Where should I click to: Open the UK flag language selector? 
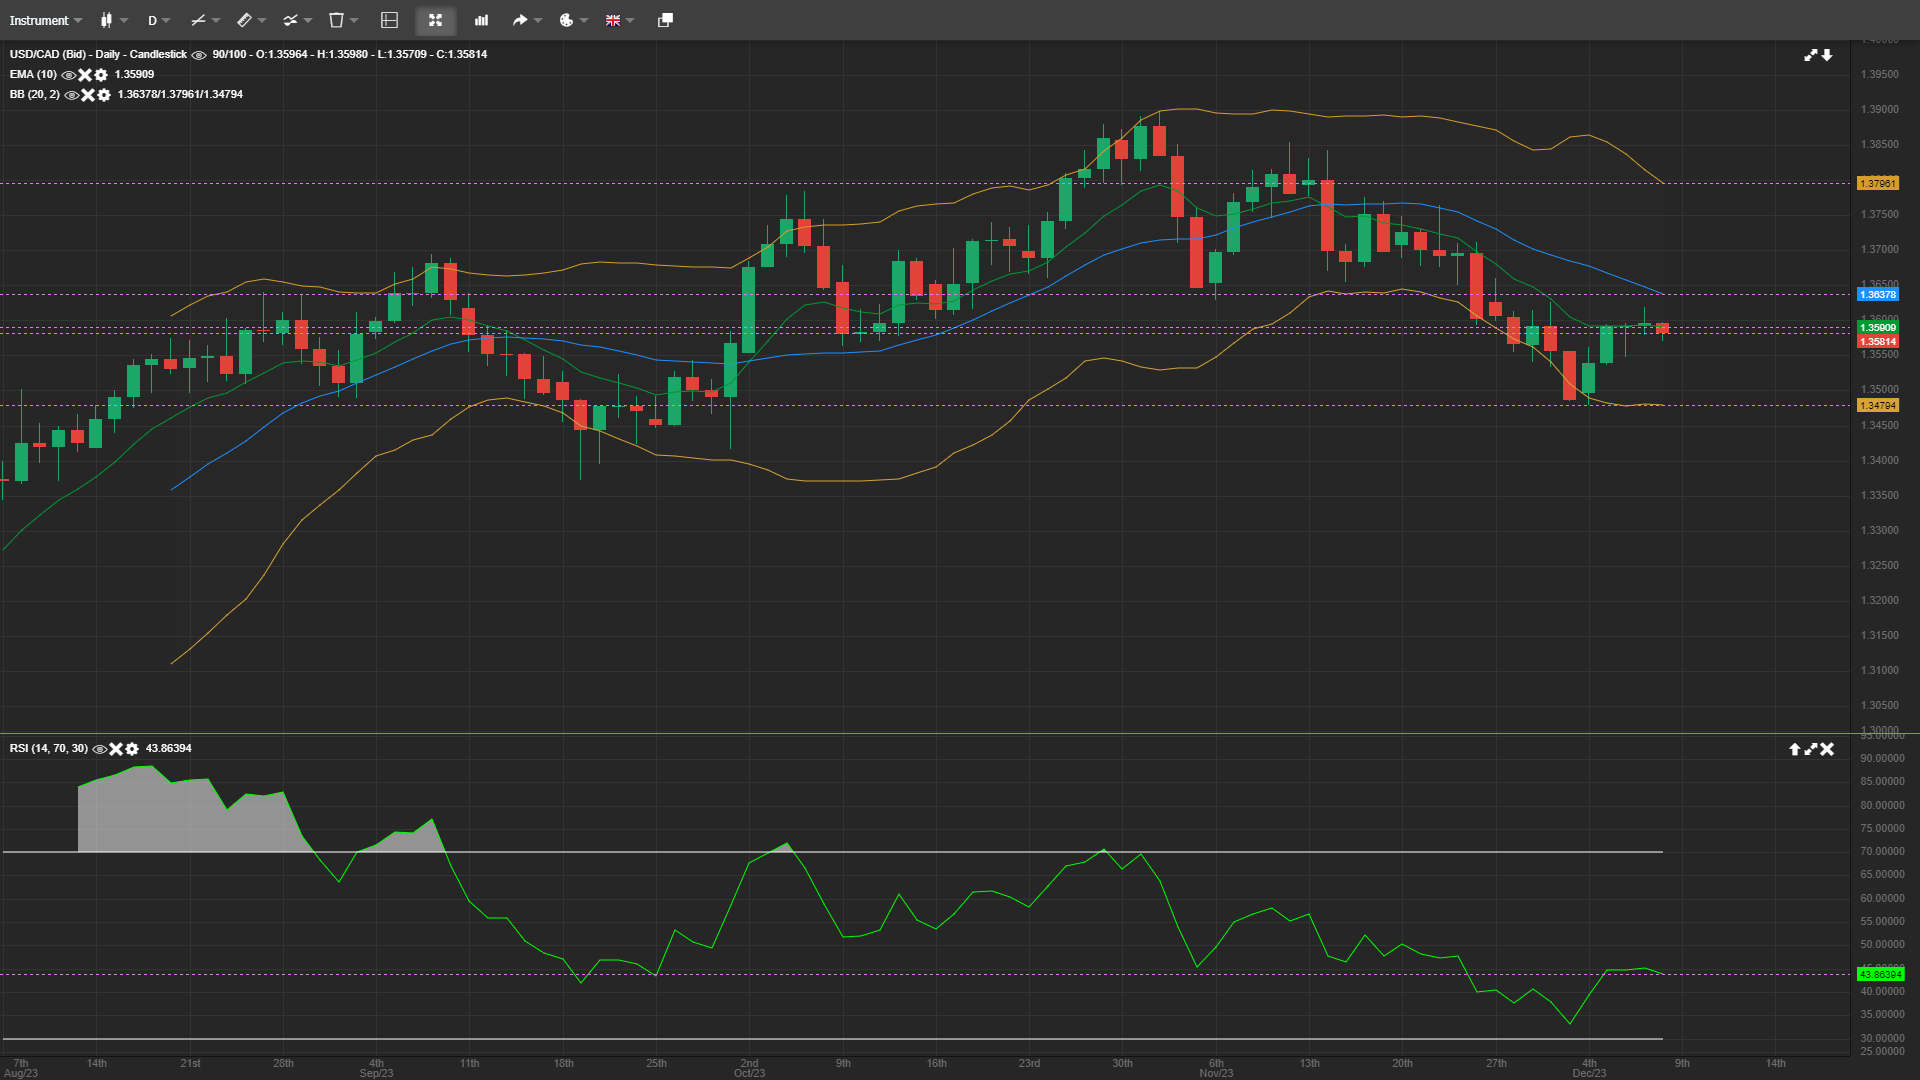coord(613,20)
